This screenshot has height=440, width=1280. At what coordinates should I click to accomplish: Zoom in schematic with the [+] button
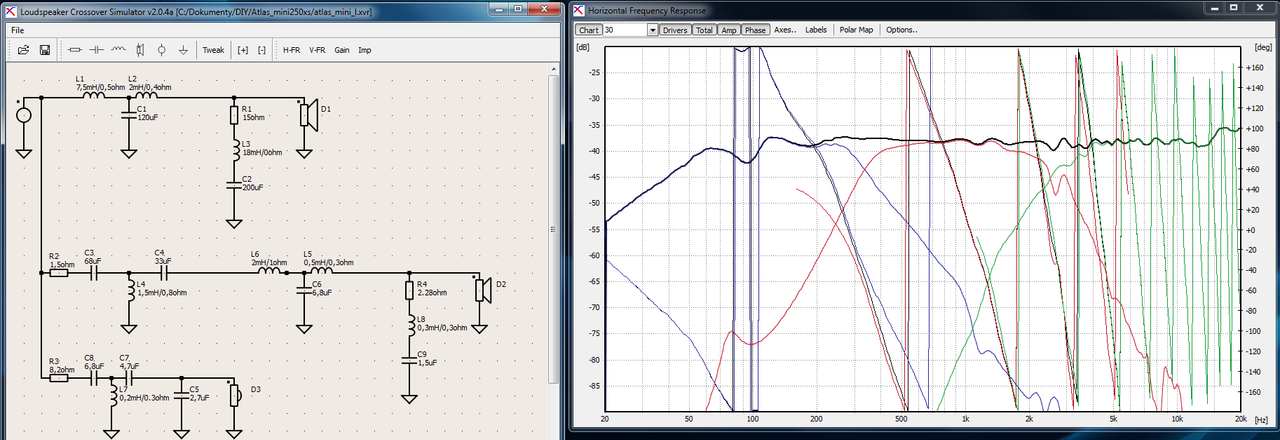[x=242, y=49]
